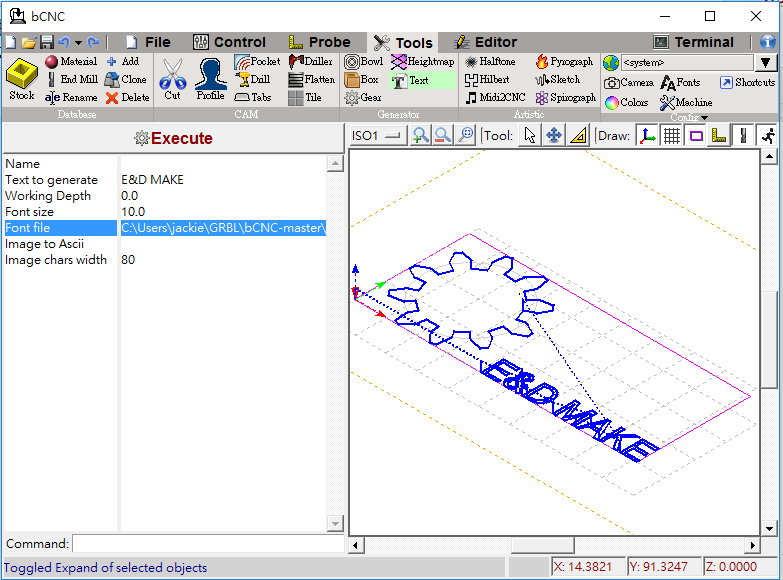This screenshot has width=783, height=580.
Task: Select the Gear generator
Action: point(363,97)
